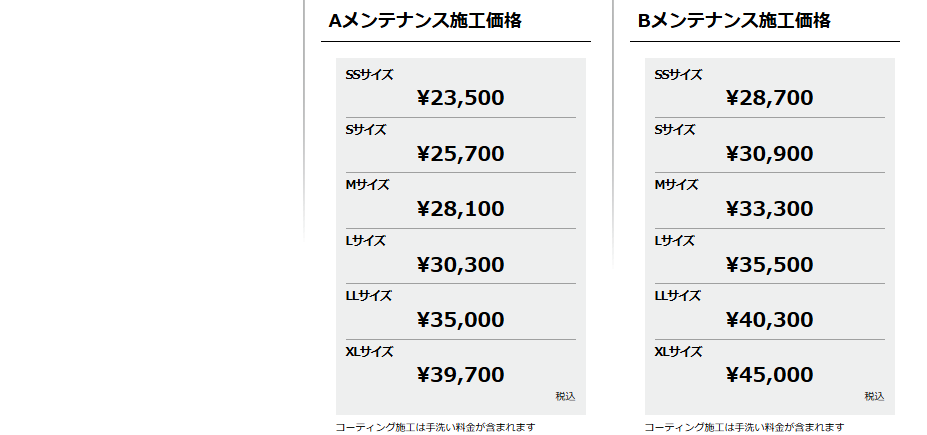This screenshot has height=435, width=927.
Task: Select the ¥33,300 price
Action: [769, 209]
